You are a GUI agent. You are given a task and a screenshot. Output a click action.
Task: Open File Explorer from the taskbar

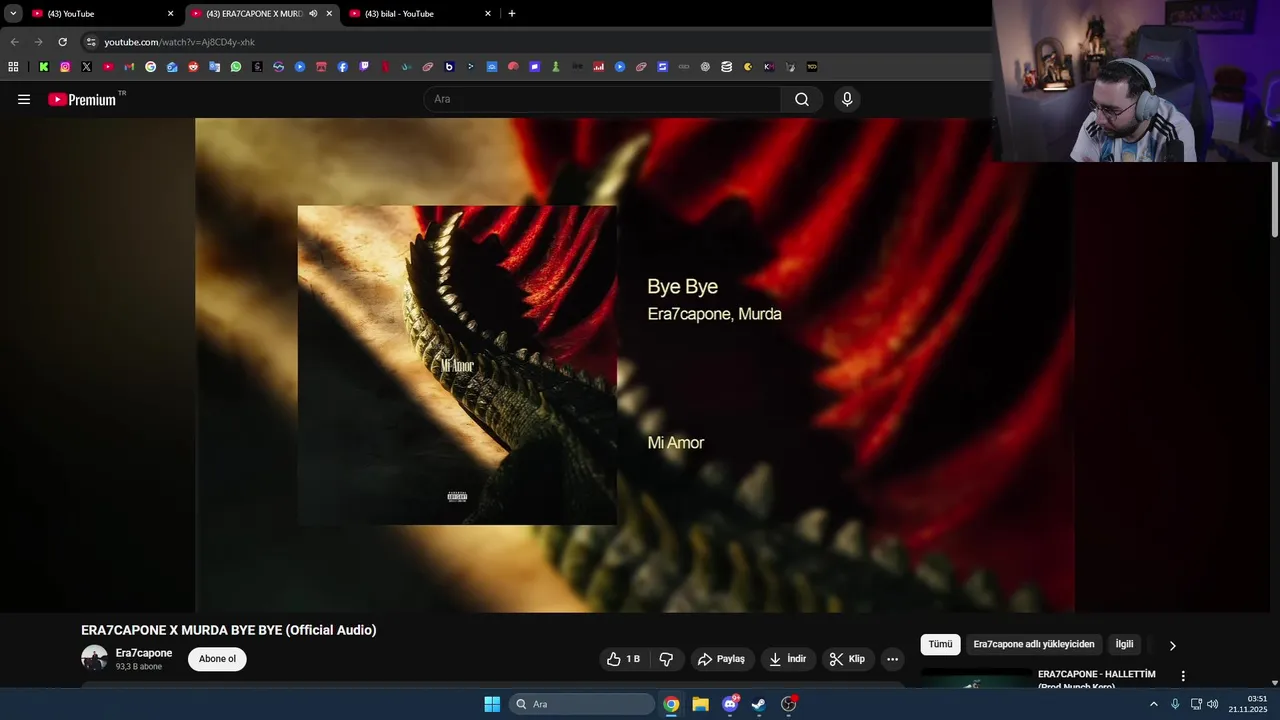[700, 704]
